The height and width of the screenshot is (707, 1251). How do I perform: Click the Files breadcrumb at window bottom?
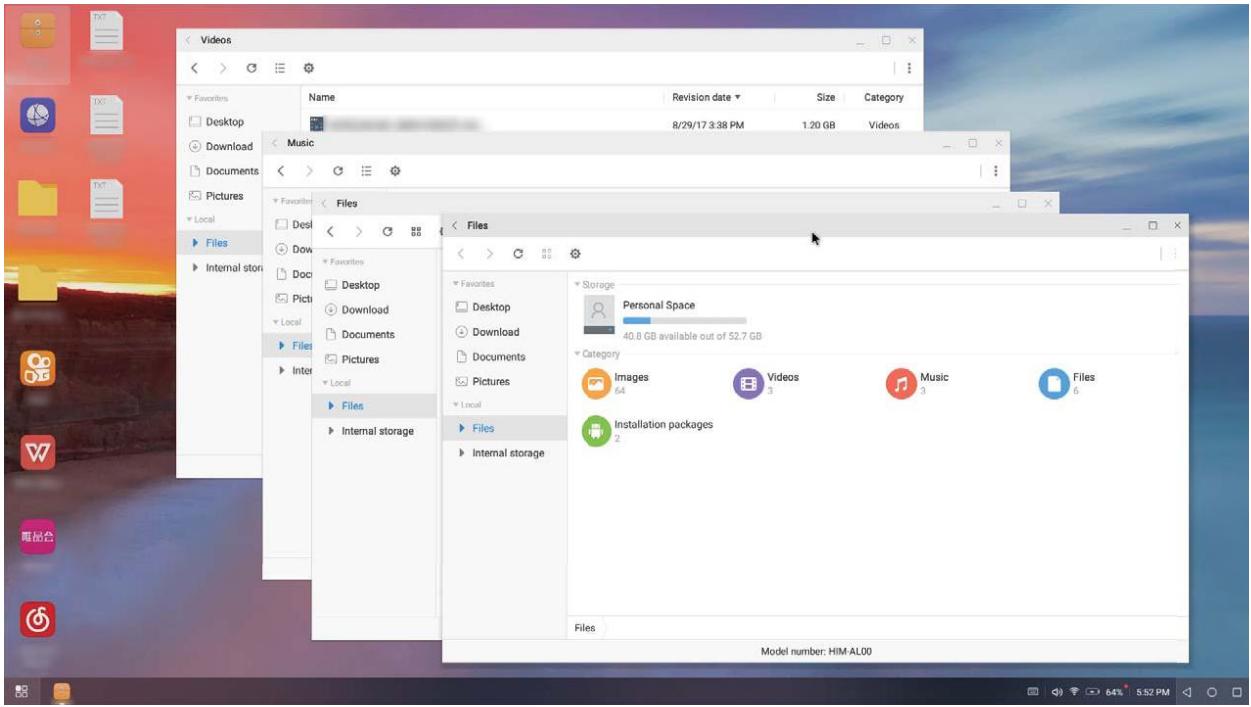coord(585,628)
